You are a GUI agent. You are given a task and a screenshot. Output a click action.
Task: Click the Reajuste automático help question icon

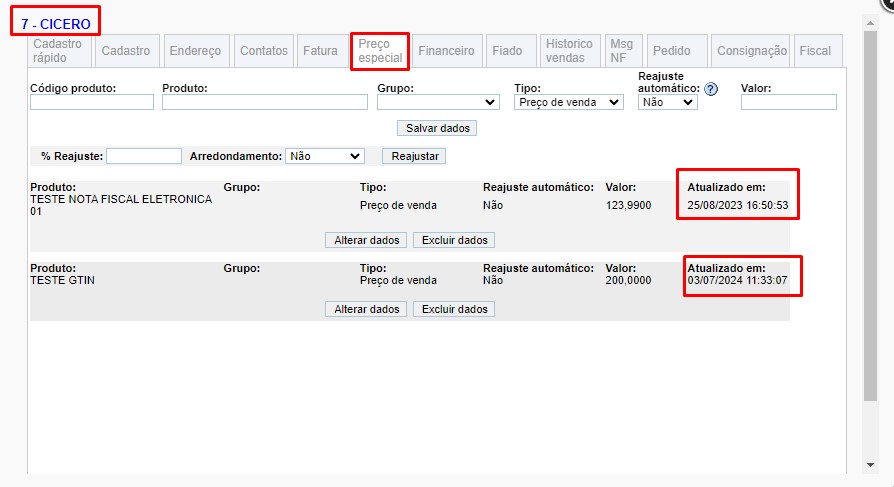coord(710,89)
